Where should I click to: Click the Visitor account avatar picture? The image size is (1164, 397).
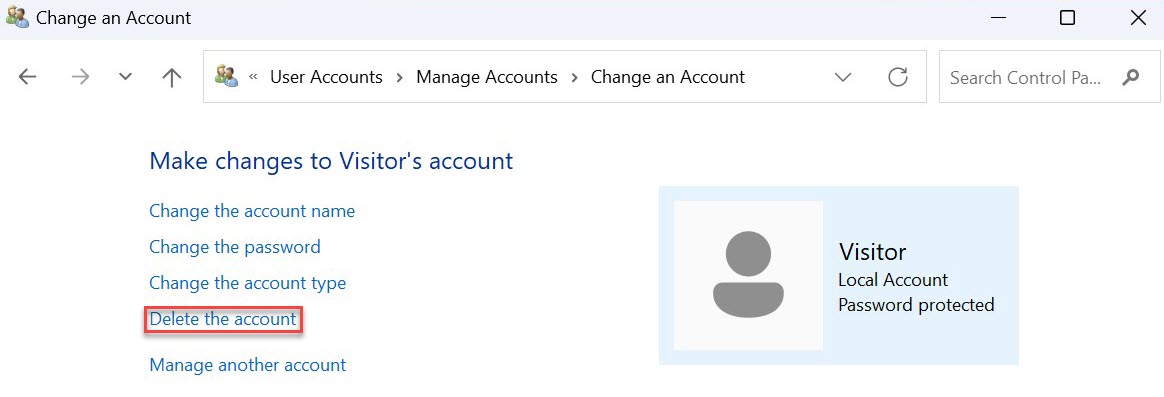tap(748, 275)
